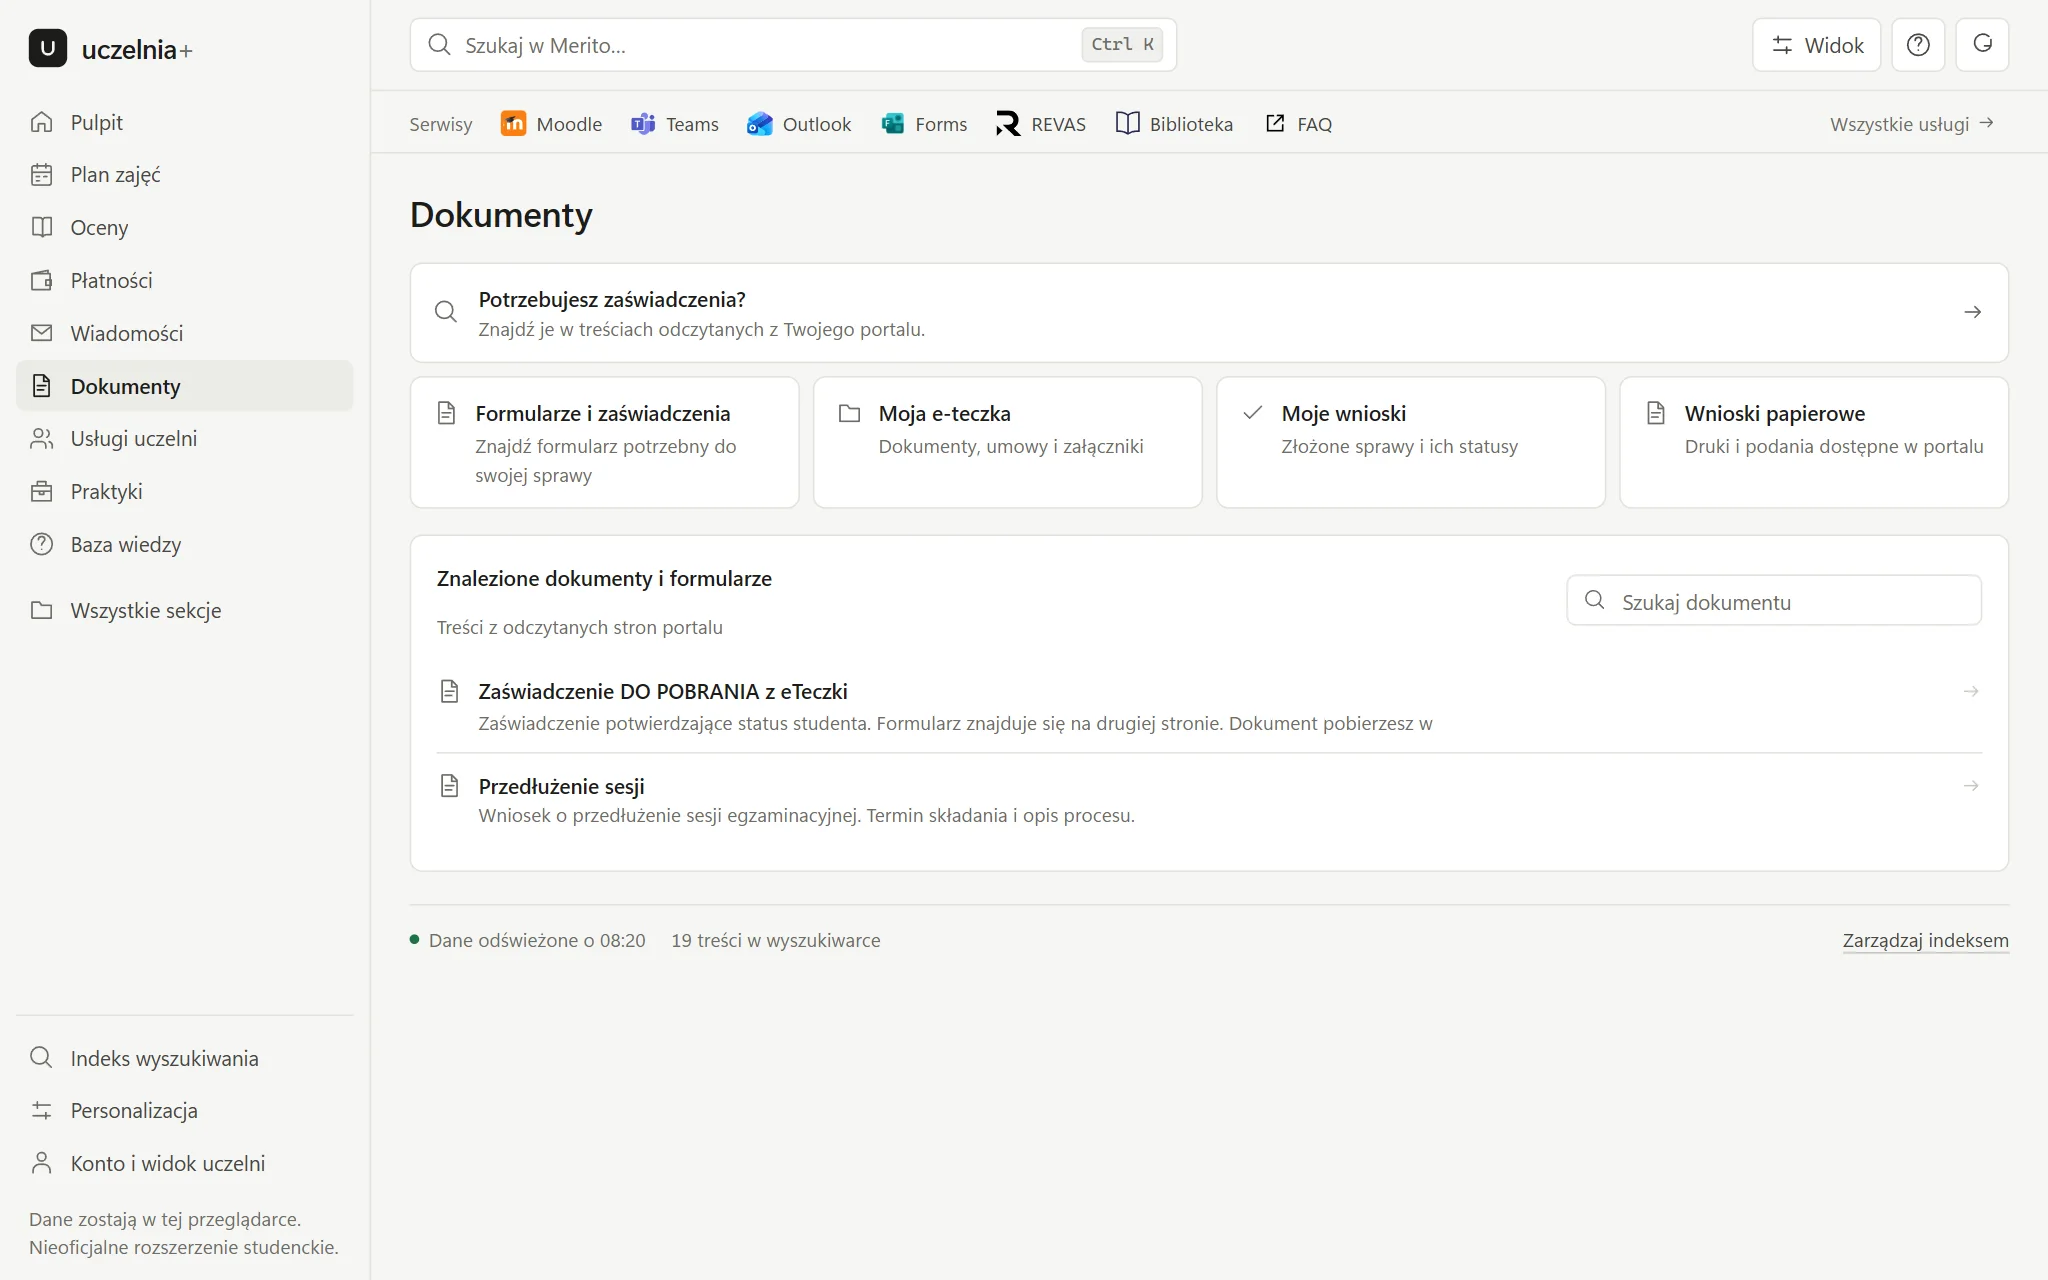
Task: Open Baza wiedzy in sidebar
Action: click(185, 545)
